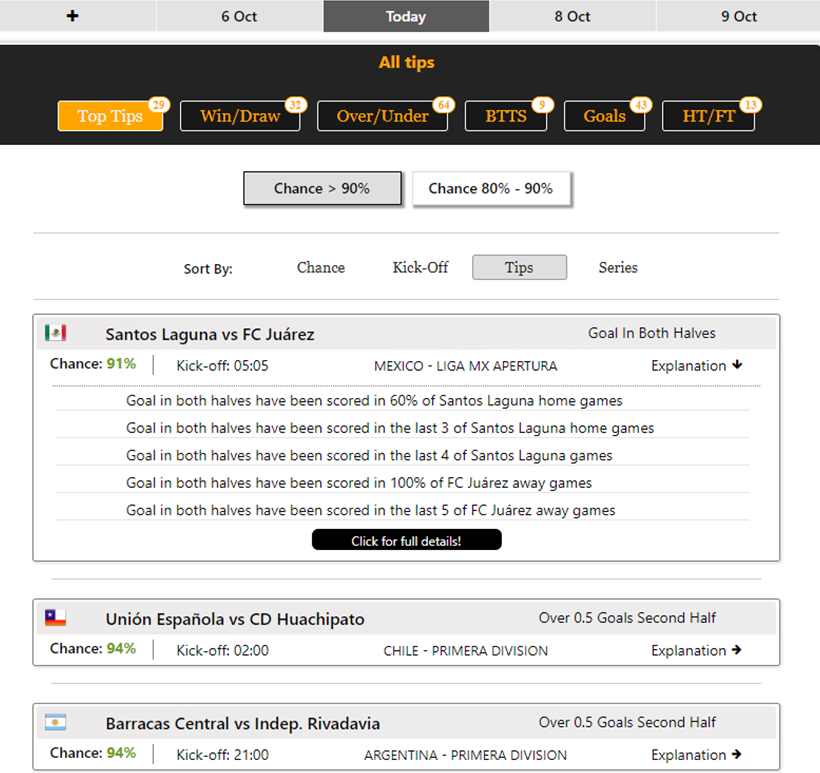Image resolution: width=820 pixels, height=773 pixels.
Task: Open the BTTS tips category
Action: 506,116
